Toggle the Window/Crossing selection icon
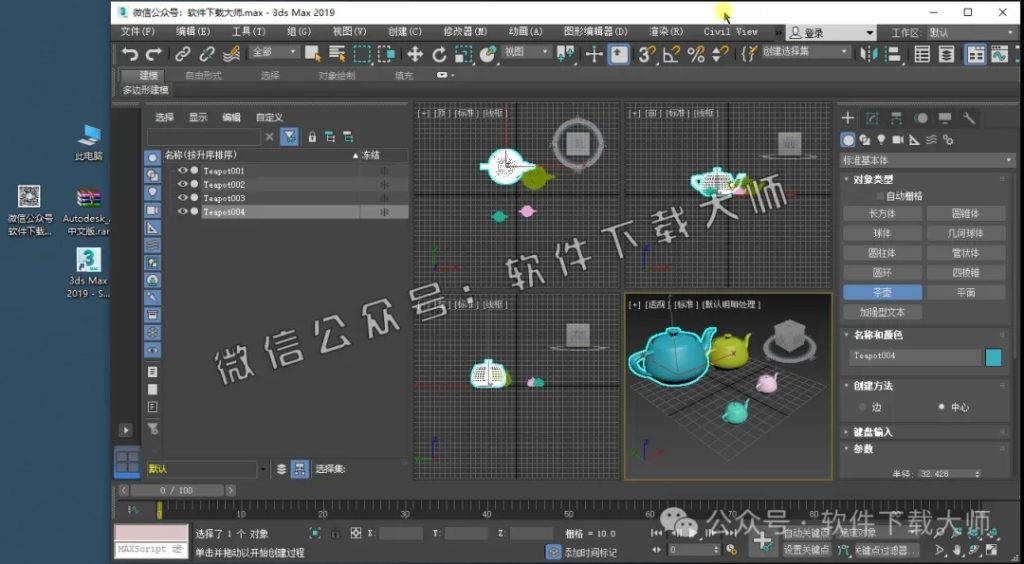This screenshot has height=564, width=1024. (x=386, y=54)
